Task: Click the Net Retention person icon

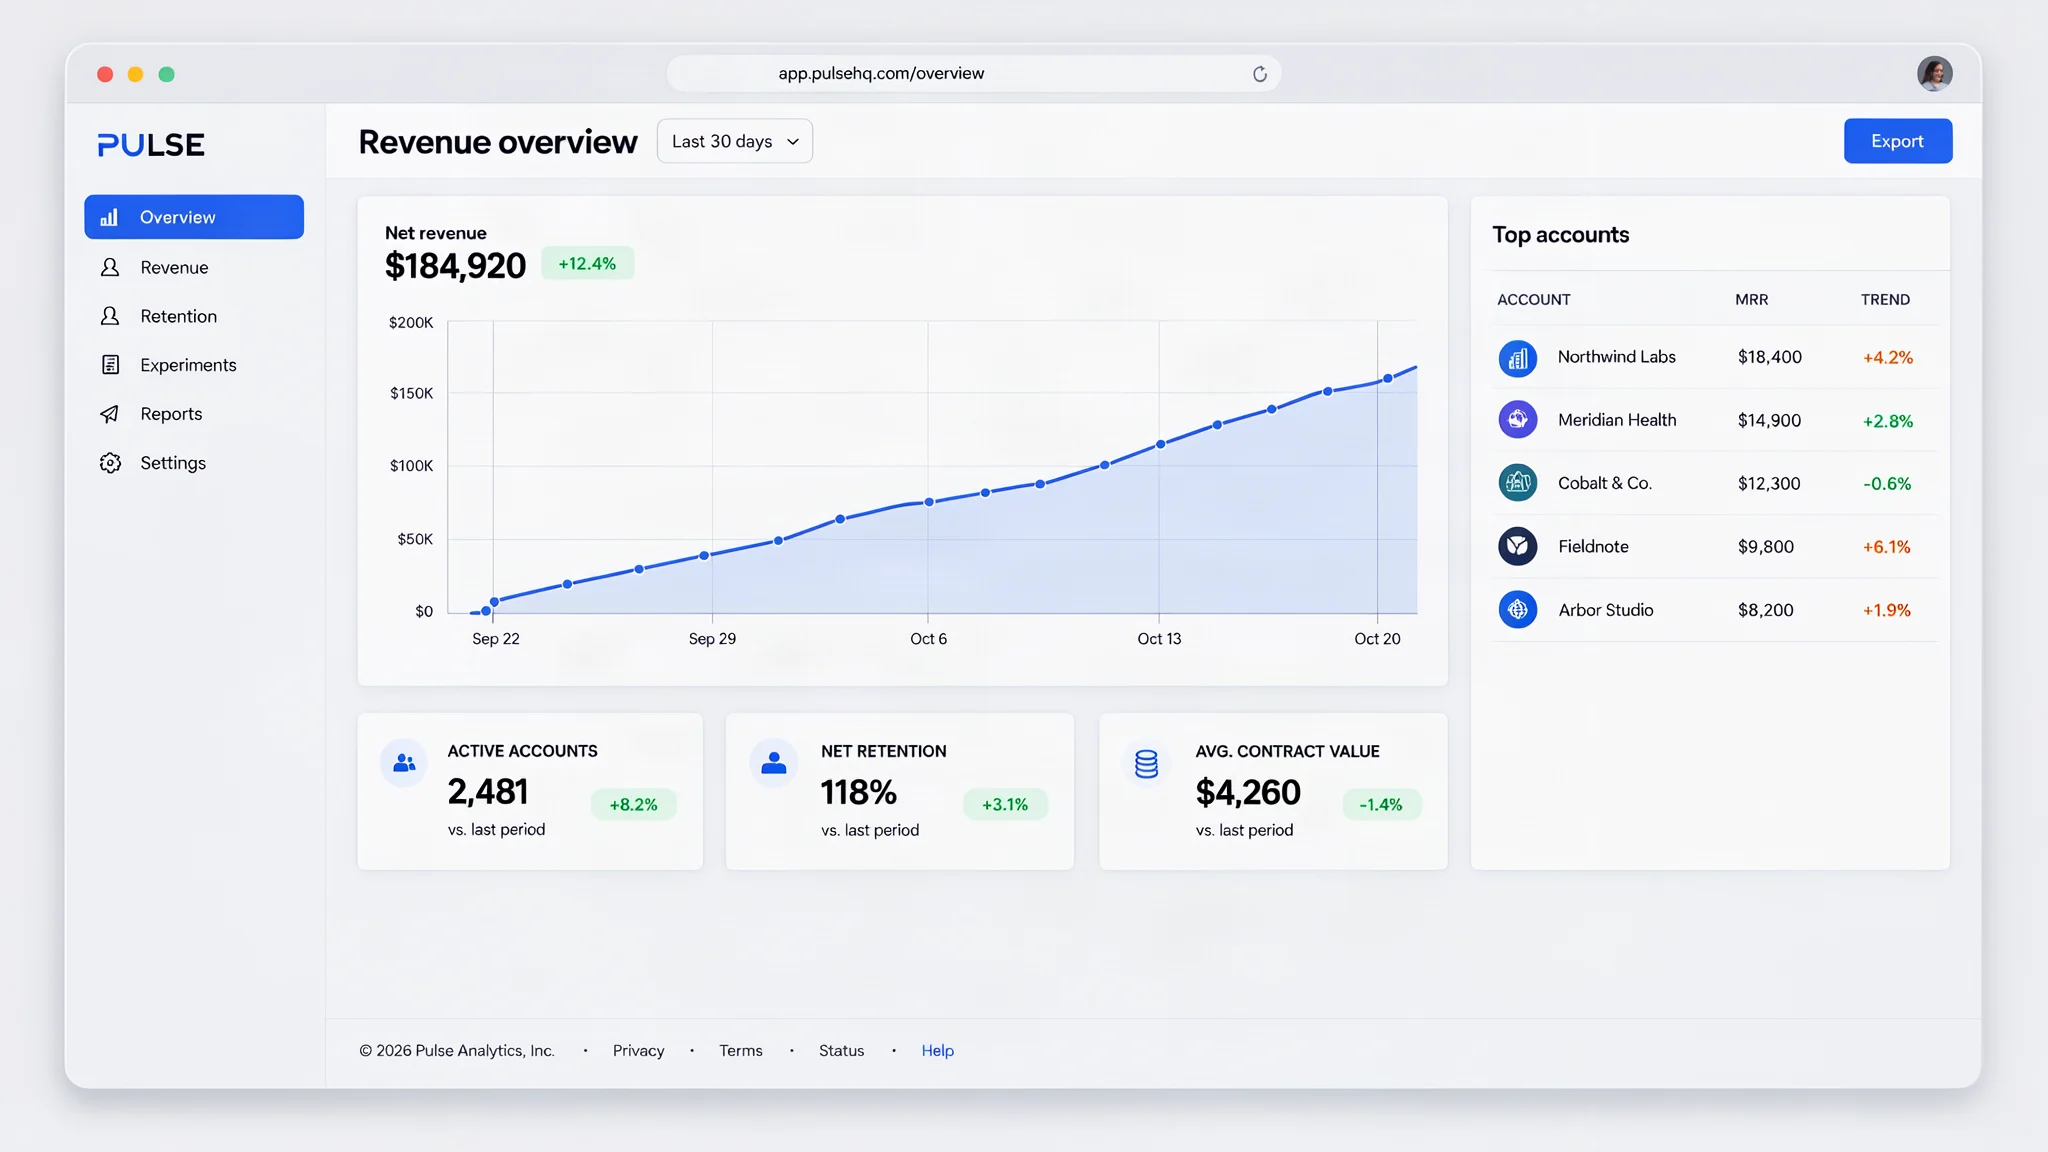Action: [774, 763]
